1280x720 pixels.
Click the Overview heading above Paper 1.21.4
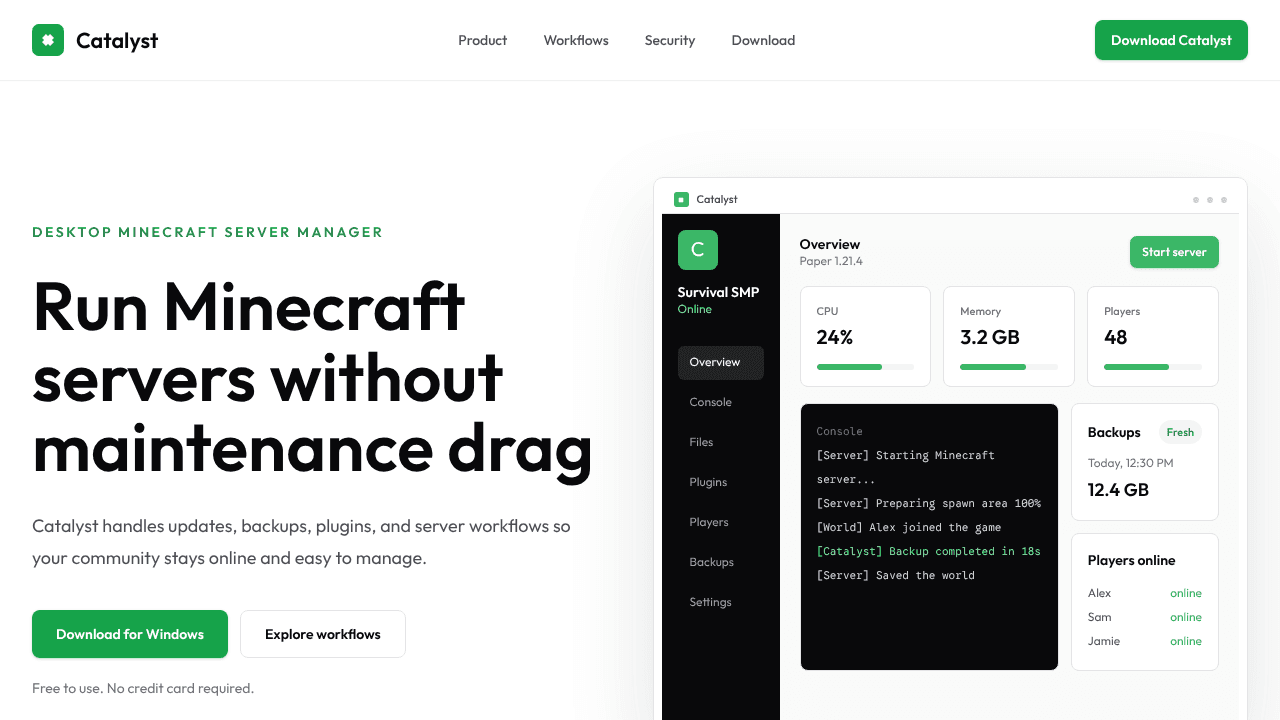[830, 244]
